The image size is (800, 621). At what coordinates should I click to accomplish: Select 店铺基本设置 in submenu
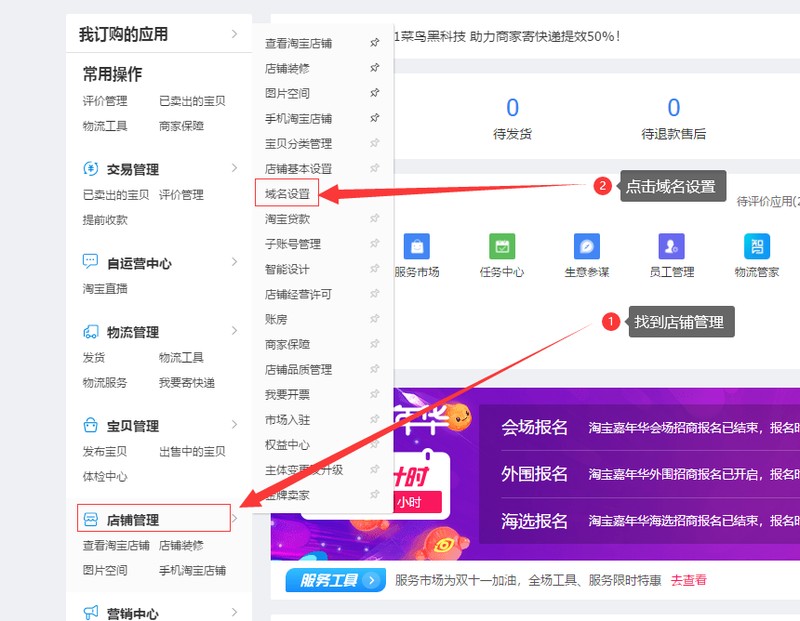tap(298, 169)
